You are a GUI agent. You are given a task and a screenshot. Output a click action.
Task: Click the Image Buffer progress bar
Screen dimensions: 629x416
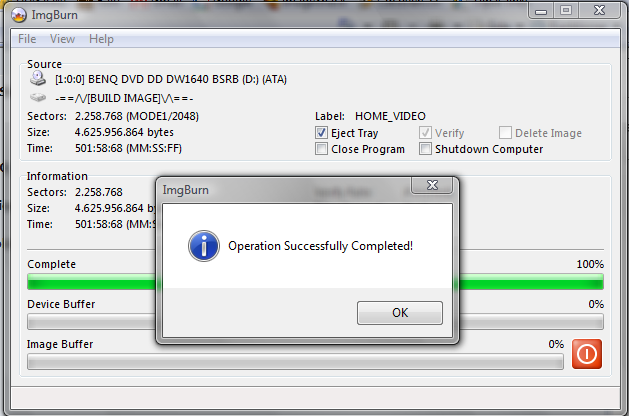295,361
